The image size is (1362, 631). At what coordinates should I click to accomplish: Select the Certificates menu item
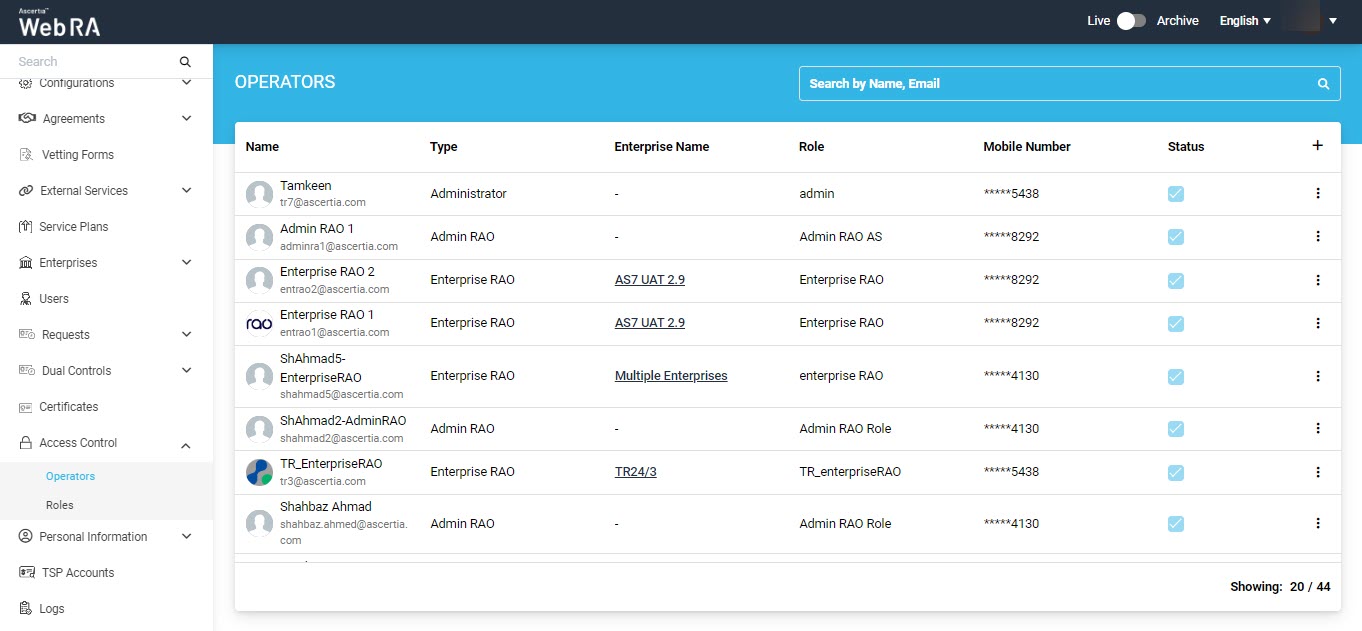pos(68,407)
